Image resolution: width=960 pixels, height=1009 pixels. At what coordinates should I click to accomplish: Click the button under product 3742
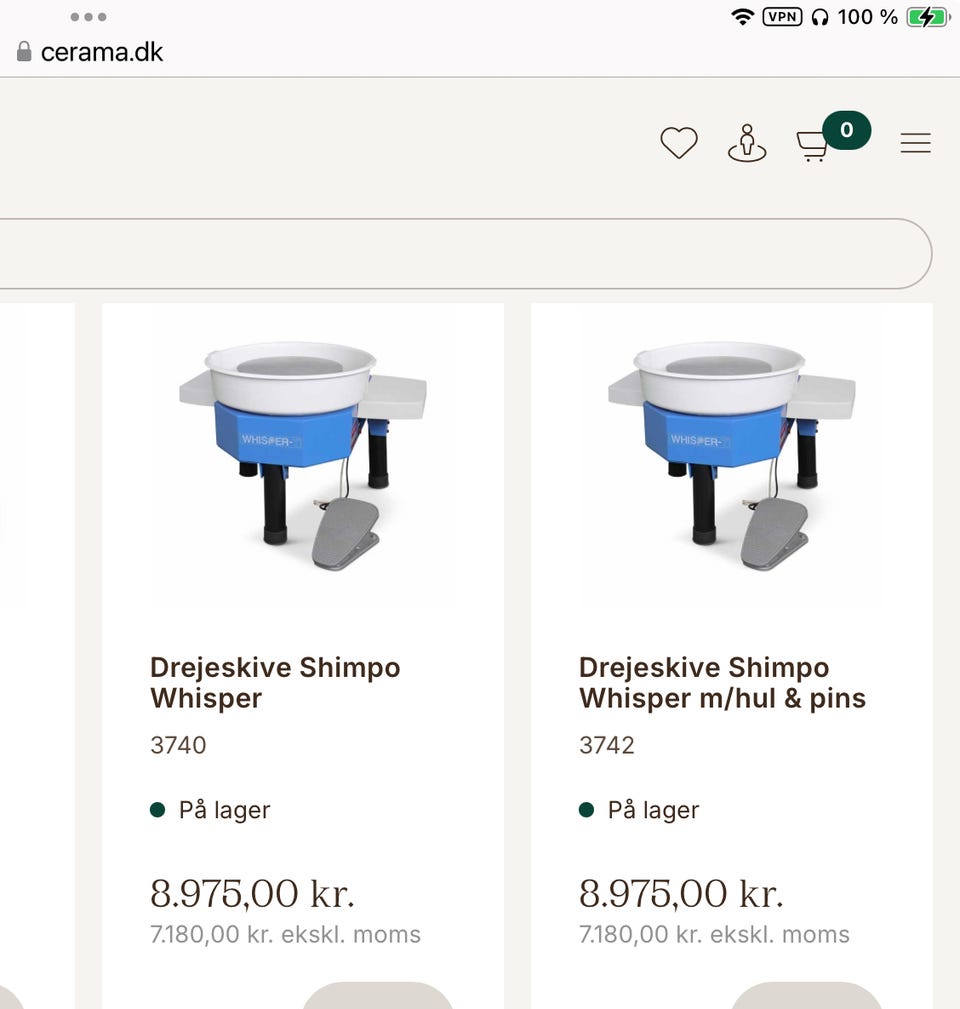[806, 996]
